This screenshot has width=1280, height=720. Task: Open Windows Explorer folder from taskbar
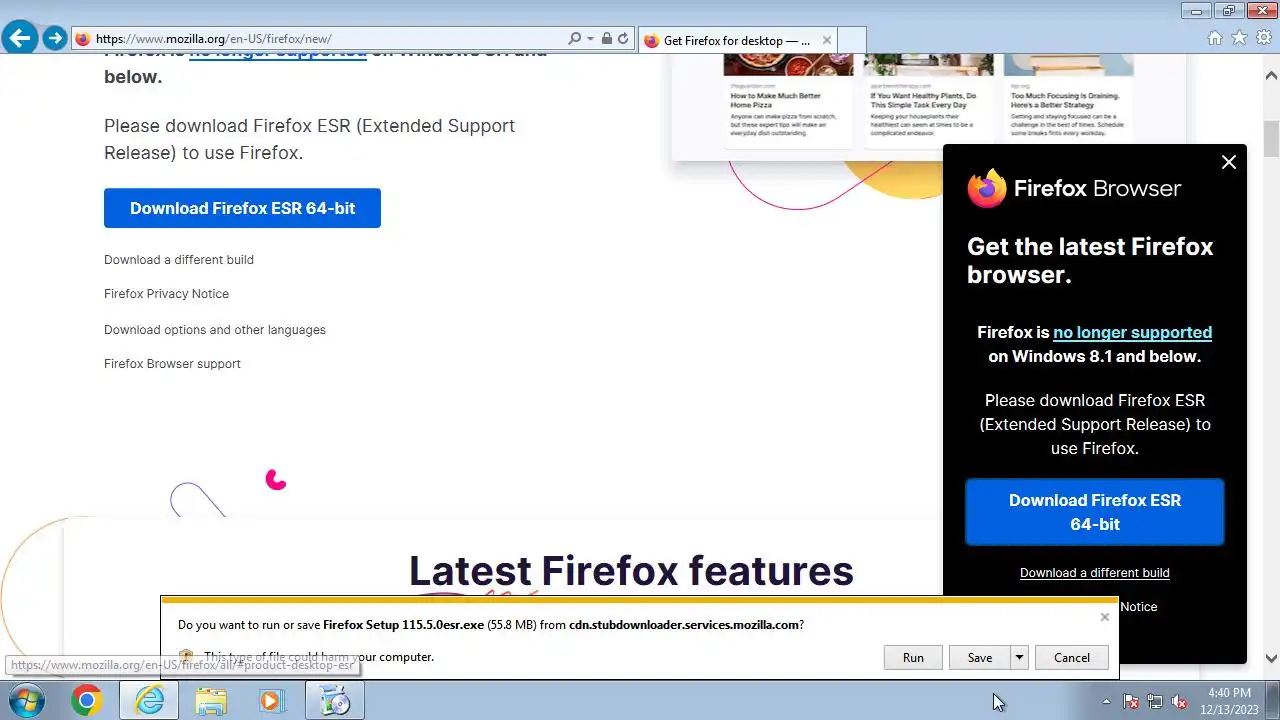coord(211,701)
